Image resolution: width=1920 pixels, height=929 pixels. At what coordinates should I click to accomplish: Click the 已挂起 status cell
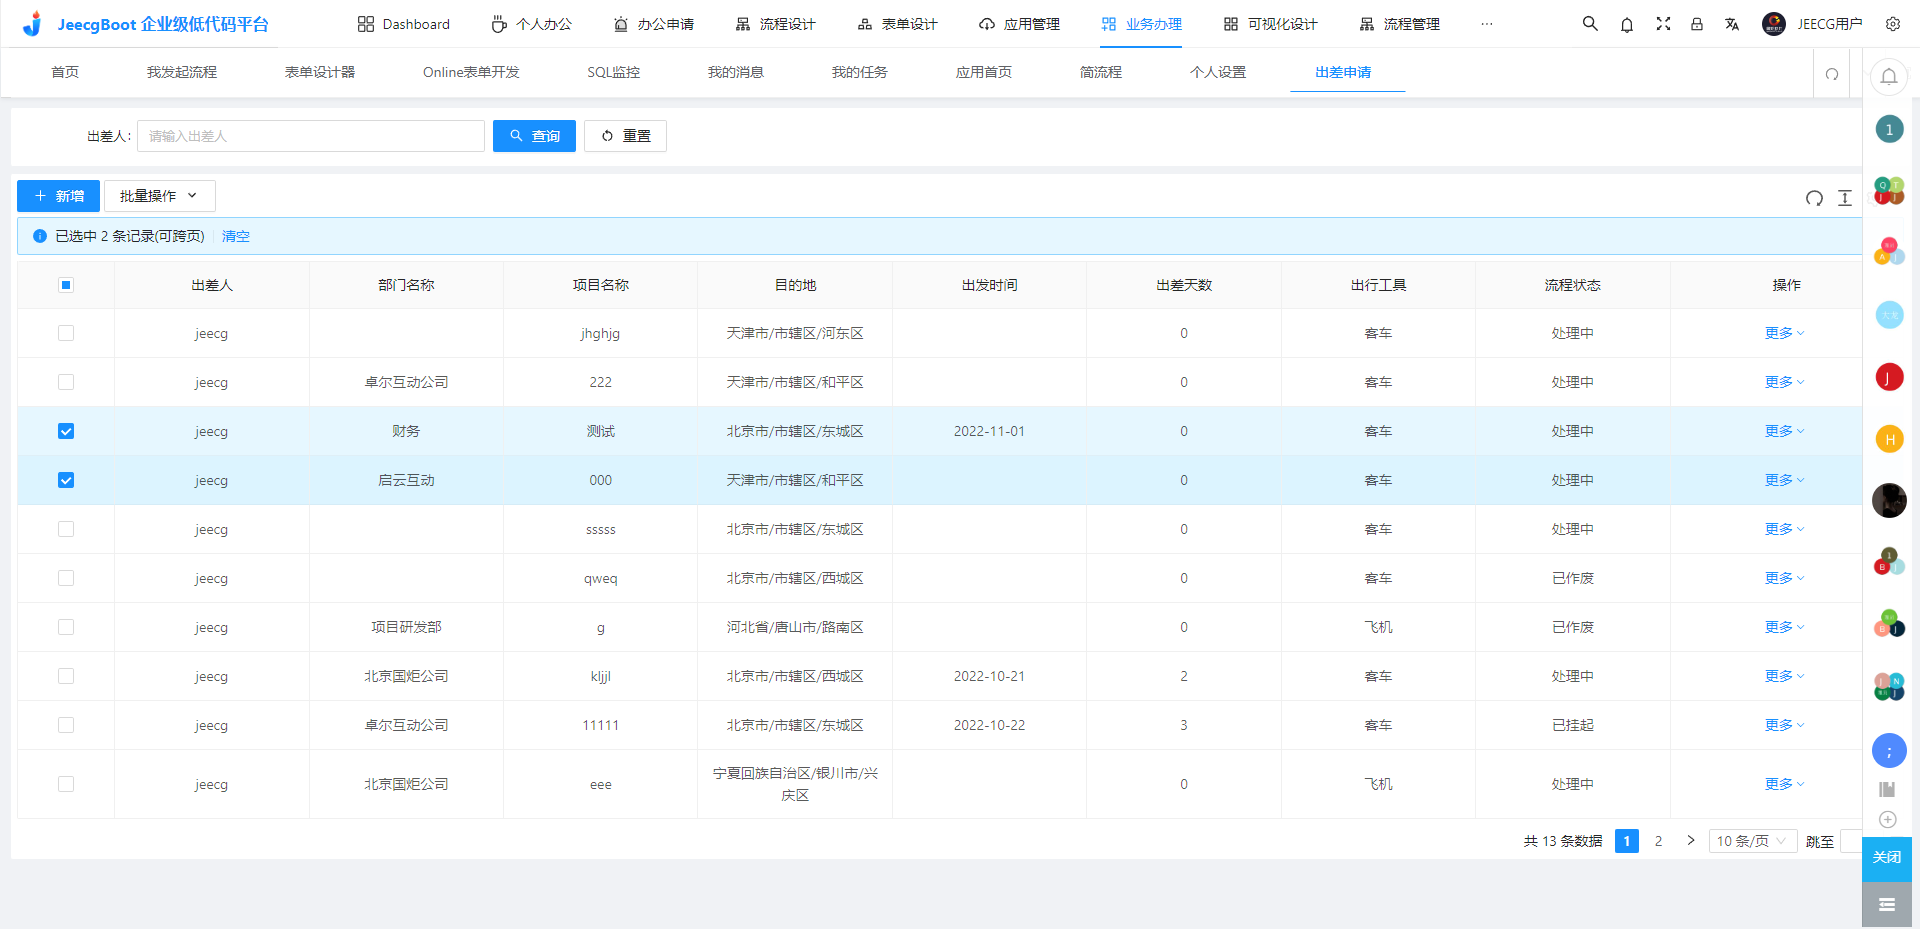tap(1572, 725)
